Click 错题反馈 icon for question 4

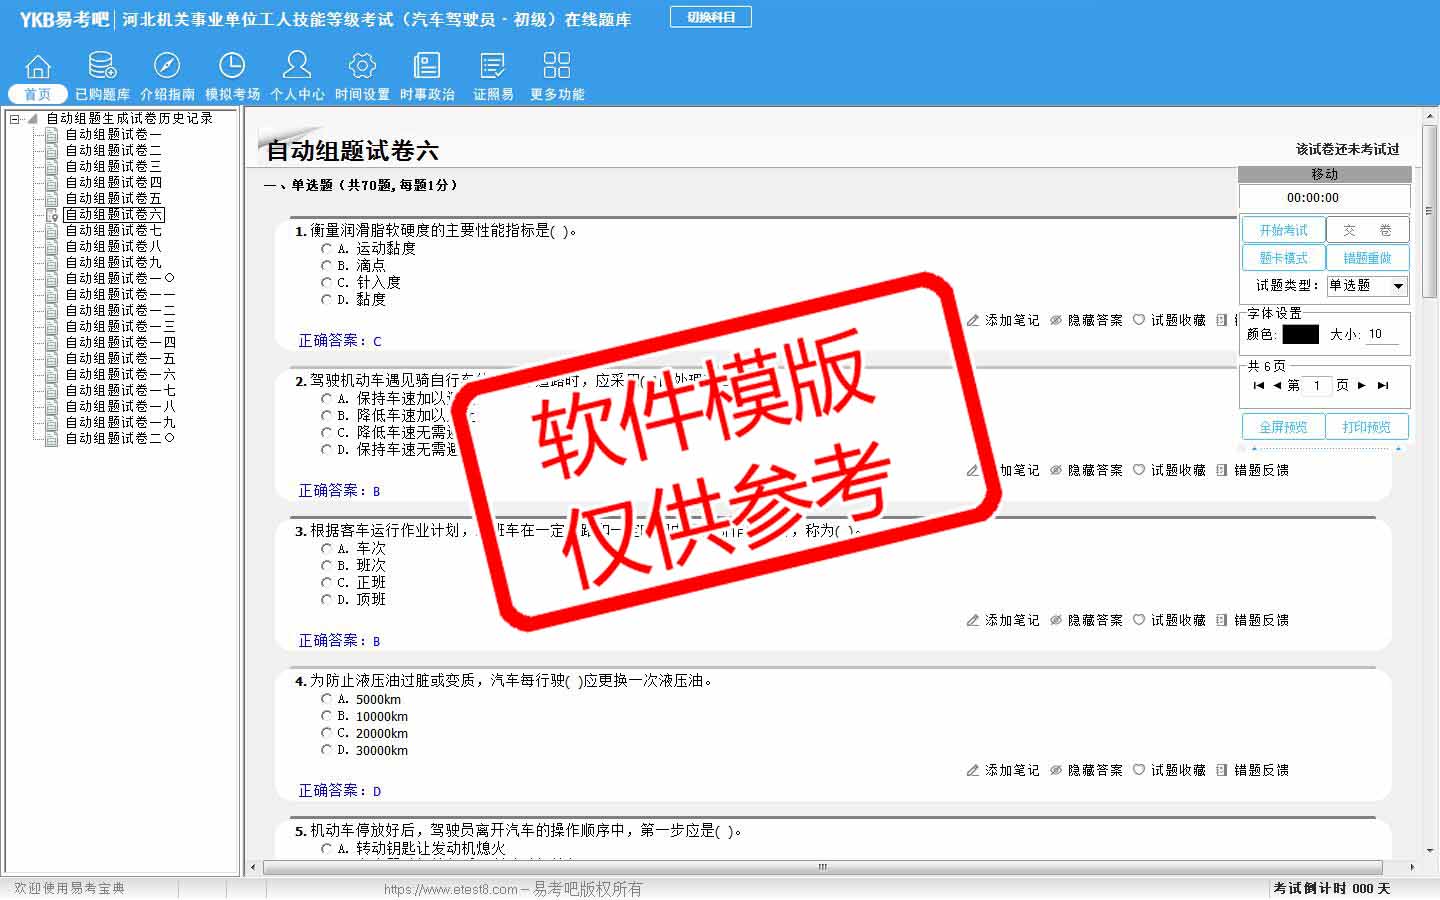(1222, 770)
